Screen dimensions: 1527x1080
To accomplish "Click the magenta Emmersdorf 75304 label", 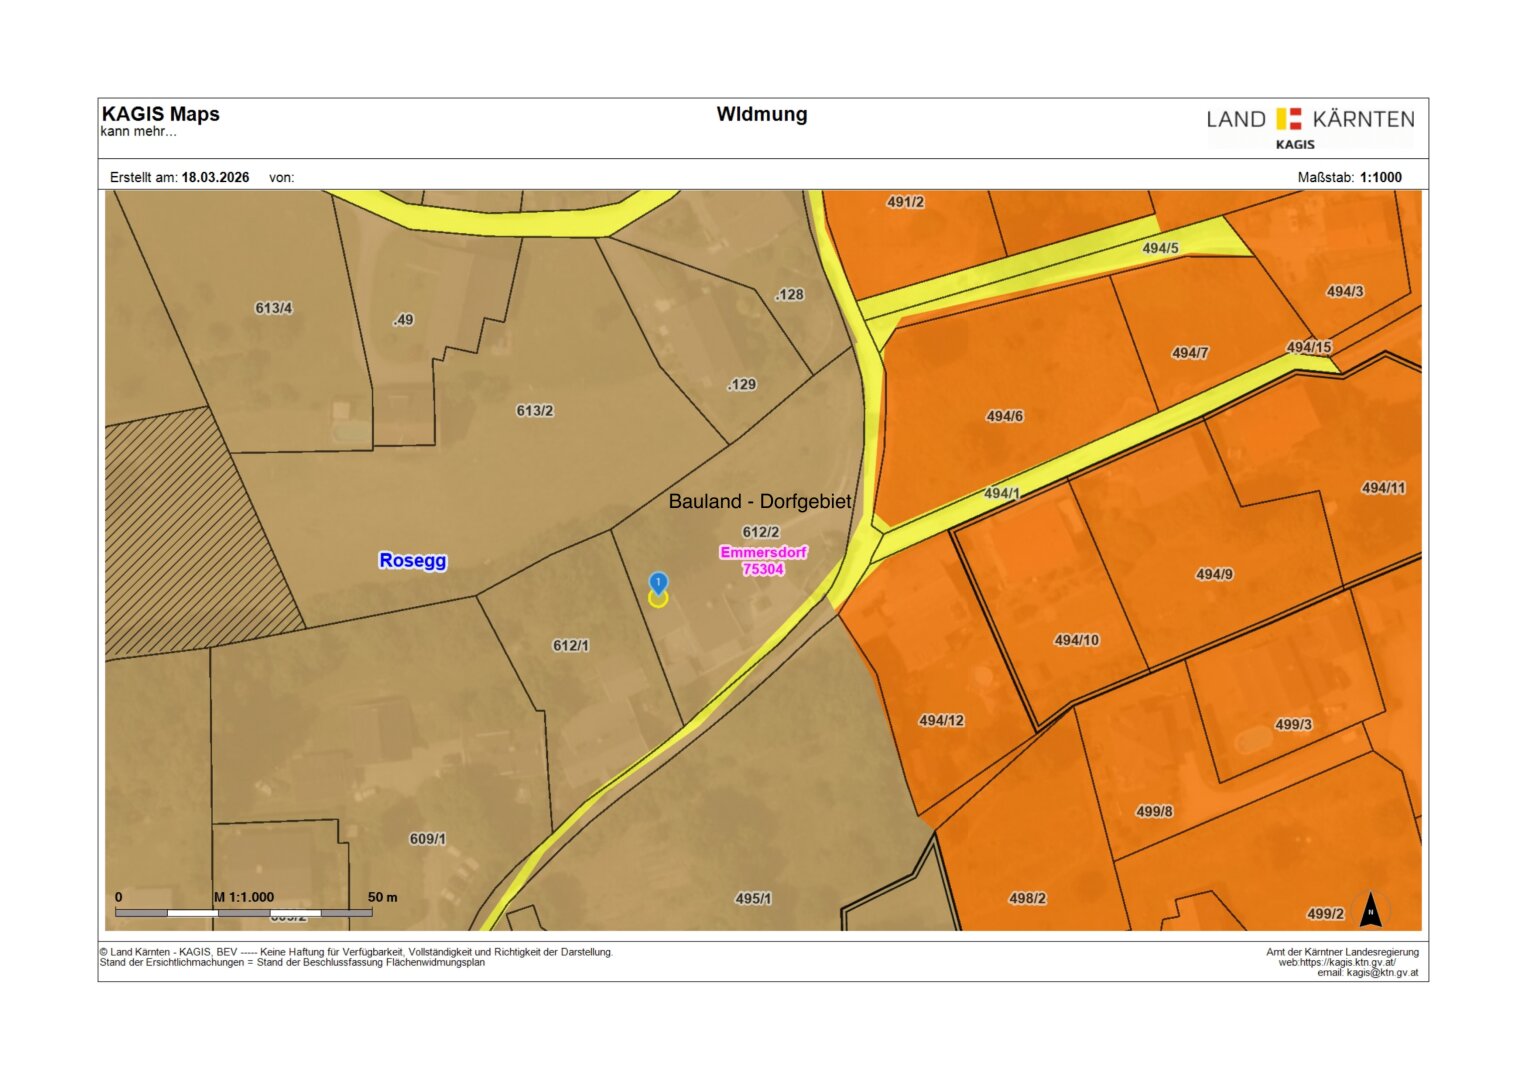I will 763,560.
